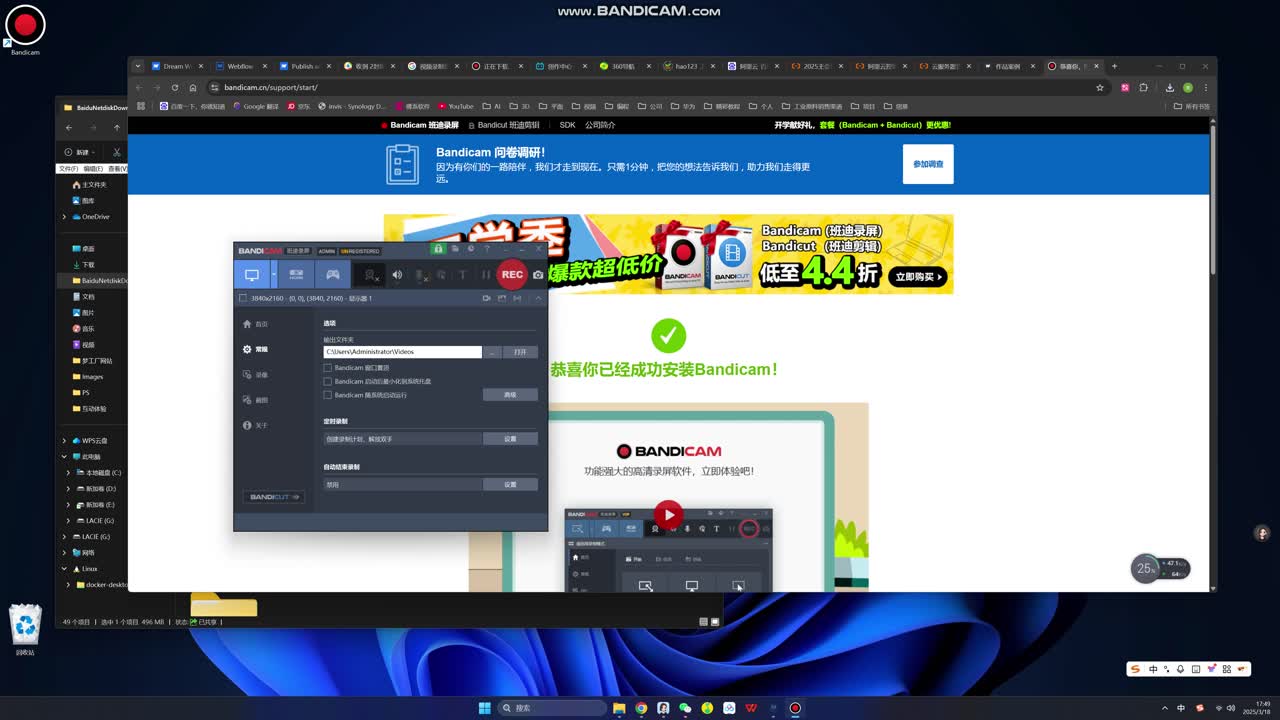Enable Bandicam window always on top checkbox

[x=327, y=368]
